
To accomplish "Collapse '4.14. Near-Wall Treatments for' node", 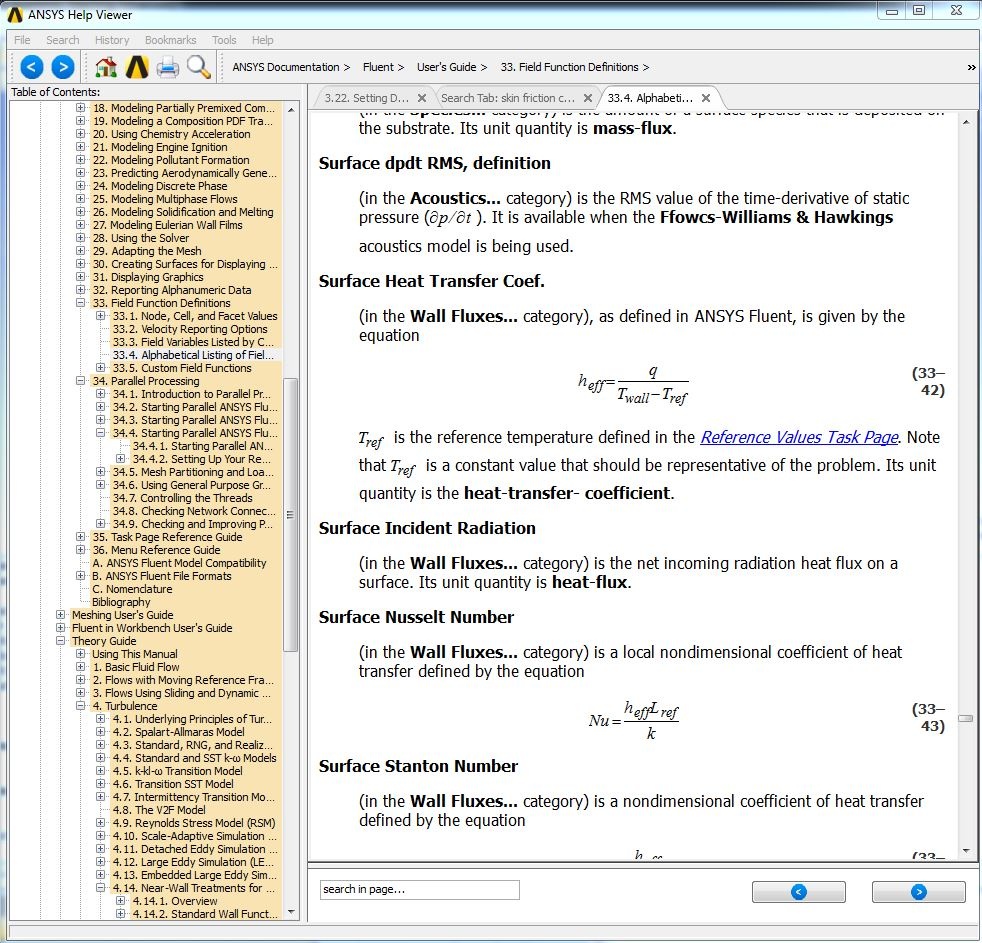I will [100, 888].
